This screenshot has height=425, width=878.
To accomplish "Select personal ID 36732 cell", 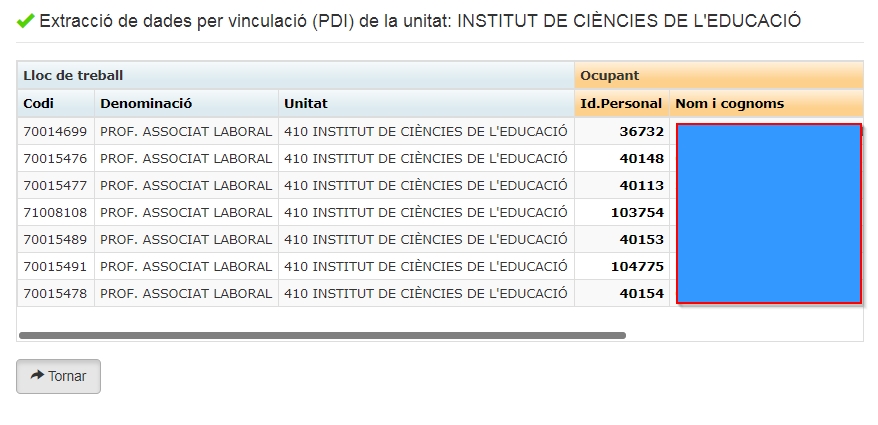I will [x=641, y=131].
